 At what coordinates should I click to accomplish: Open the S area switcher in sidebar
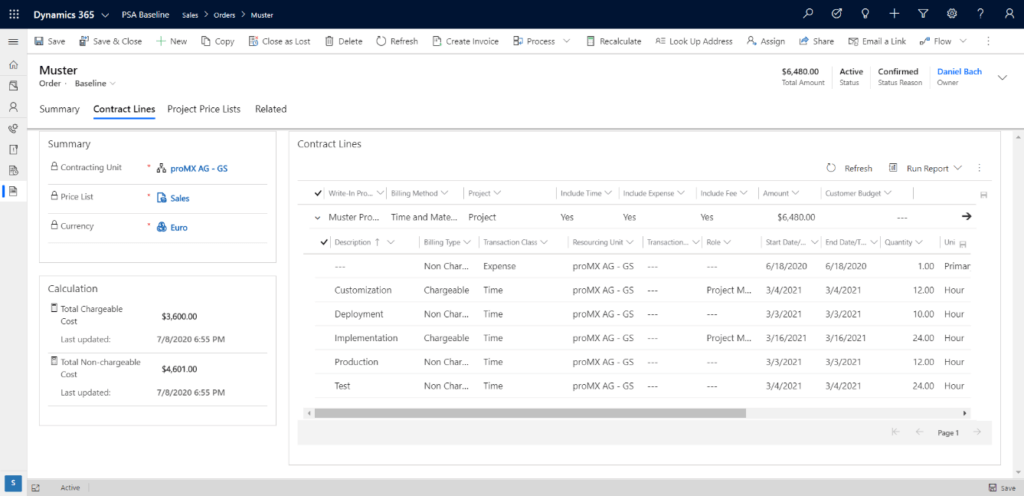point(13,484)
